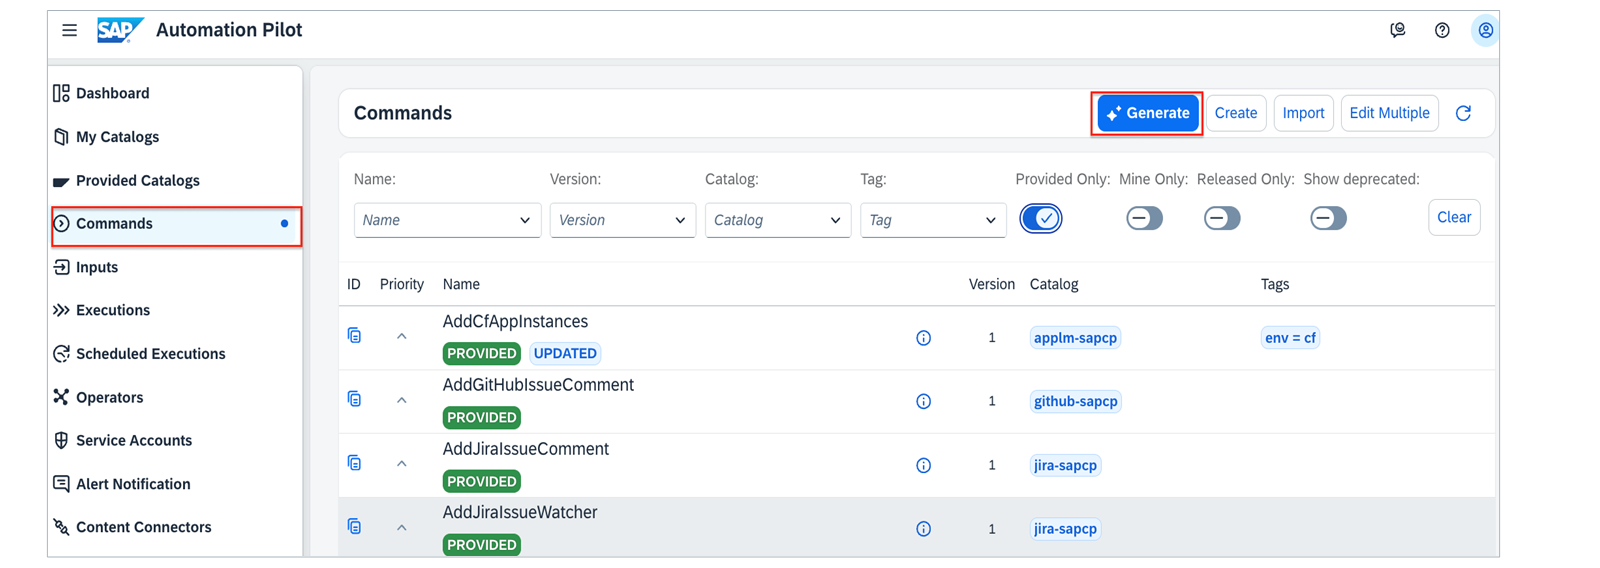Select Commands in the sidebar
This screenshot has width=1600, height=568.
176,224
